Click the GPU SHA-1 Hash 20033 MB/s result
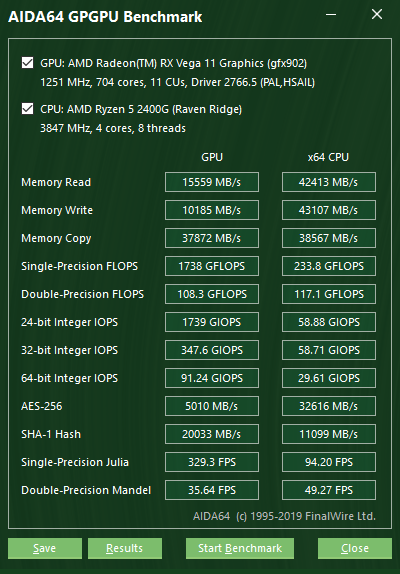The height and width of the screenshot is (574, 400). point(212,434)
